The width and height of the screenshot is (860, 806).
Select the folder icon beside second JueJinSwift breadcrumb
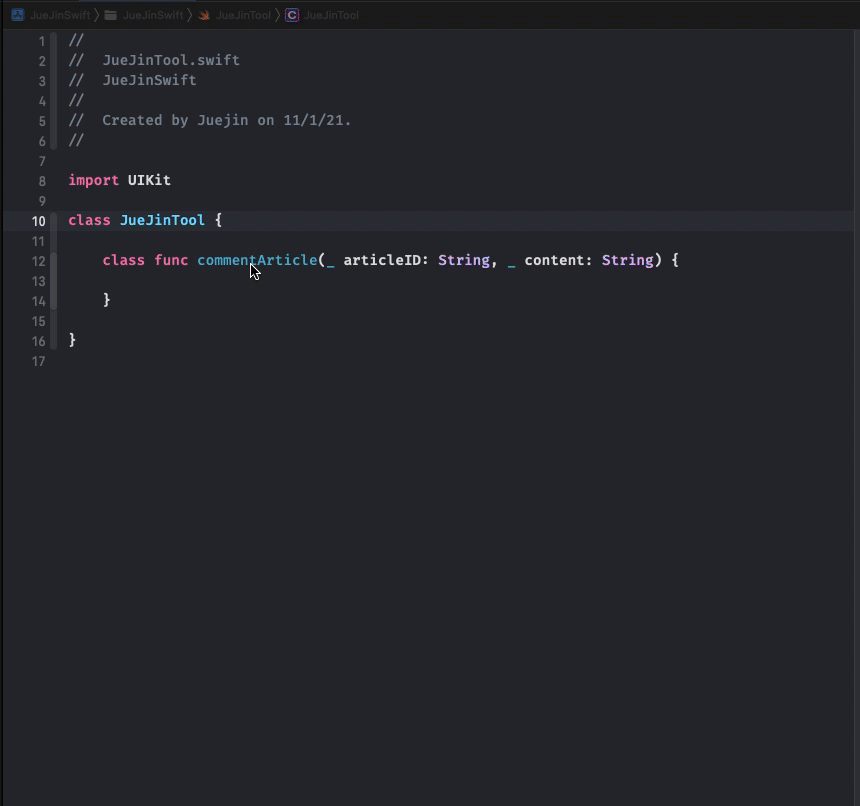[112, 15]
